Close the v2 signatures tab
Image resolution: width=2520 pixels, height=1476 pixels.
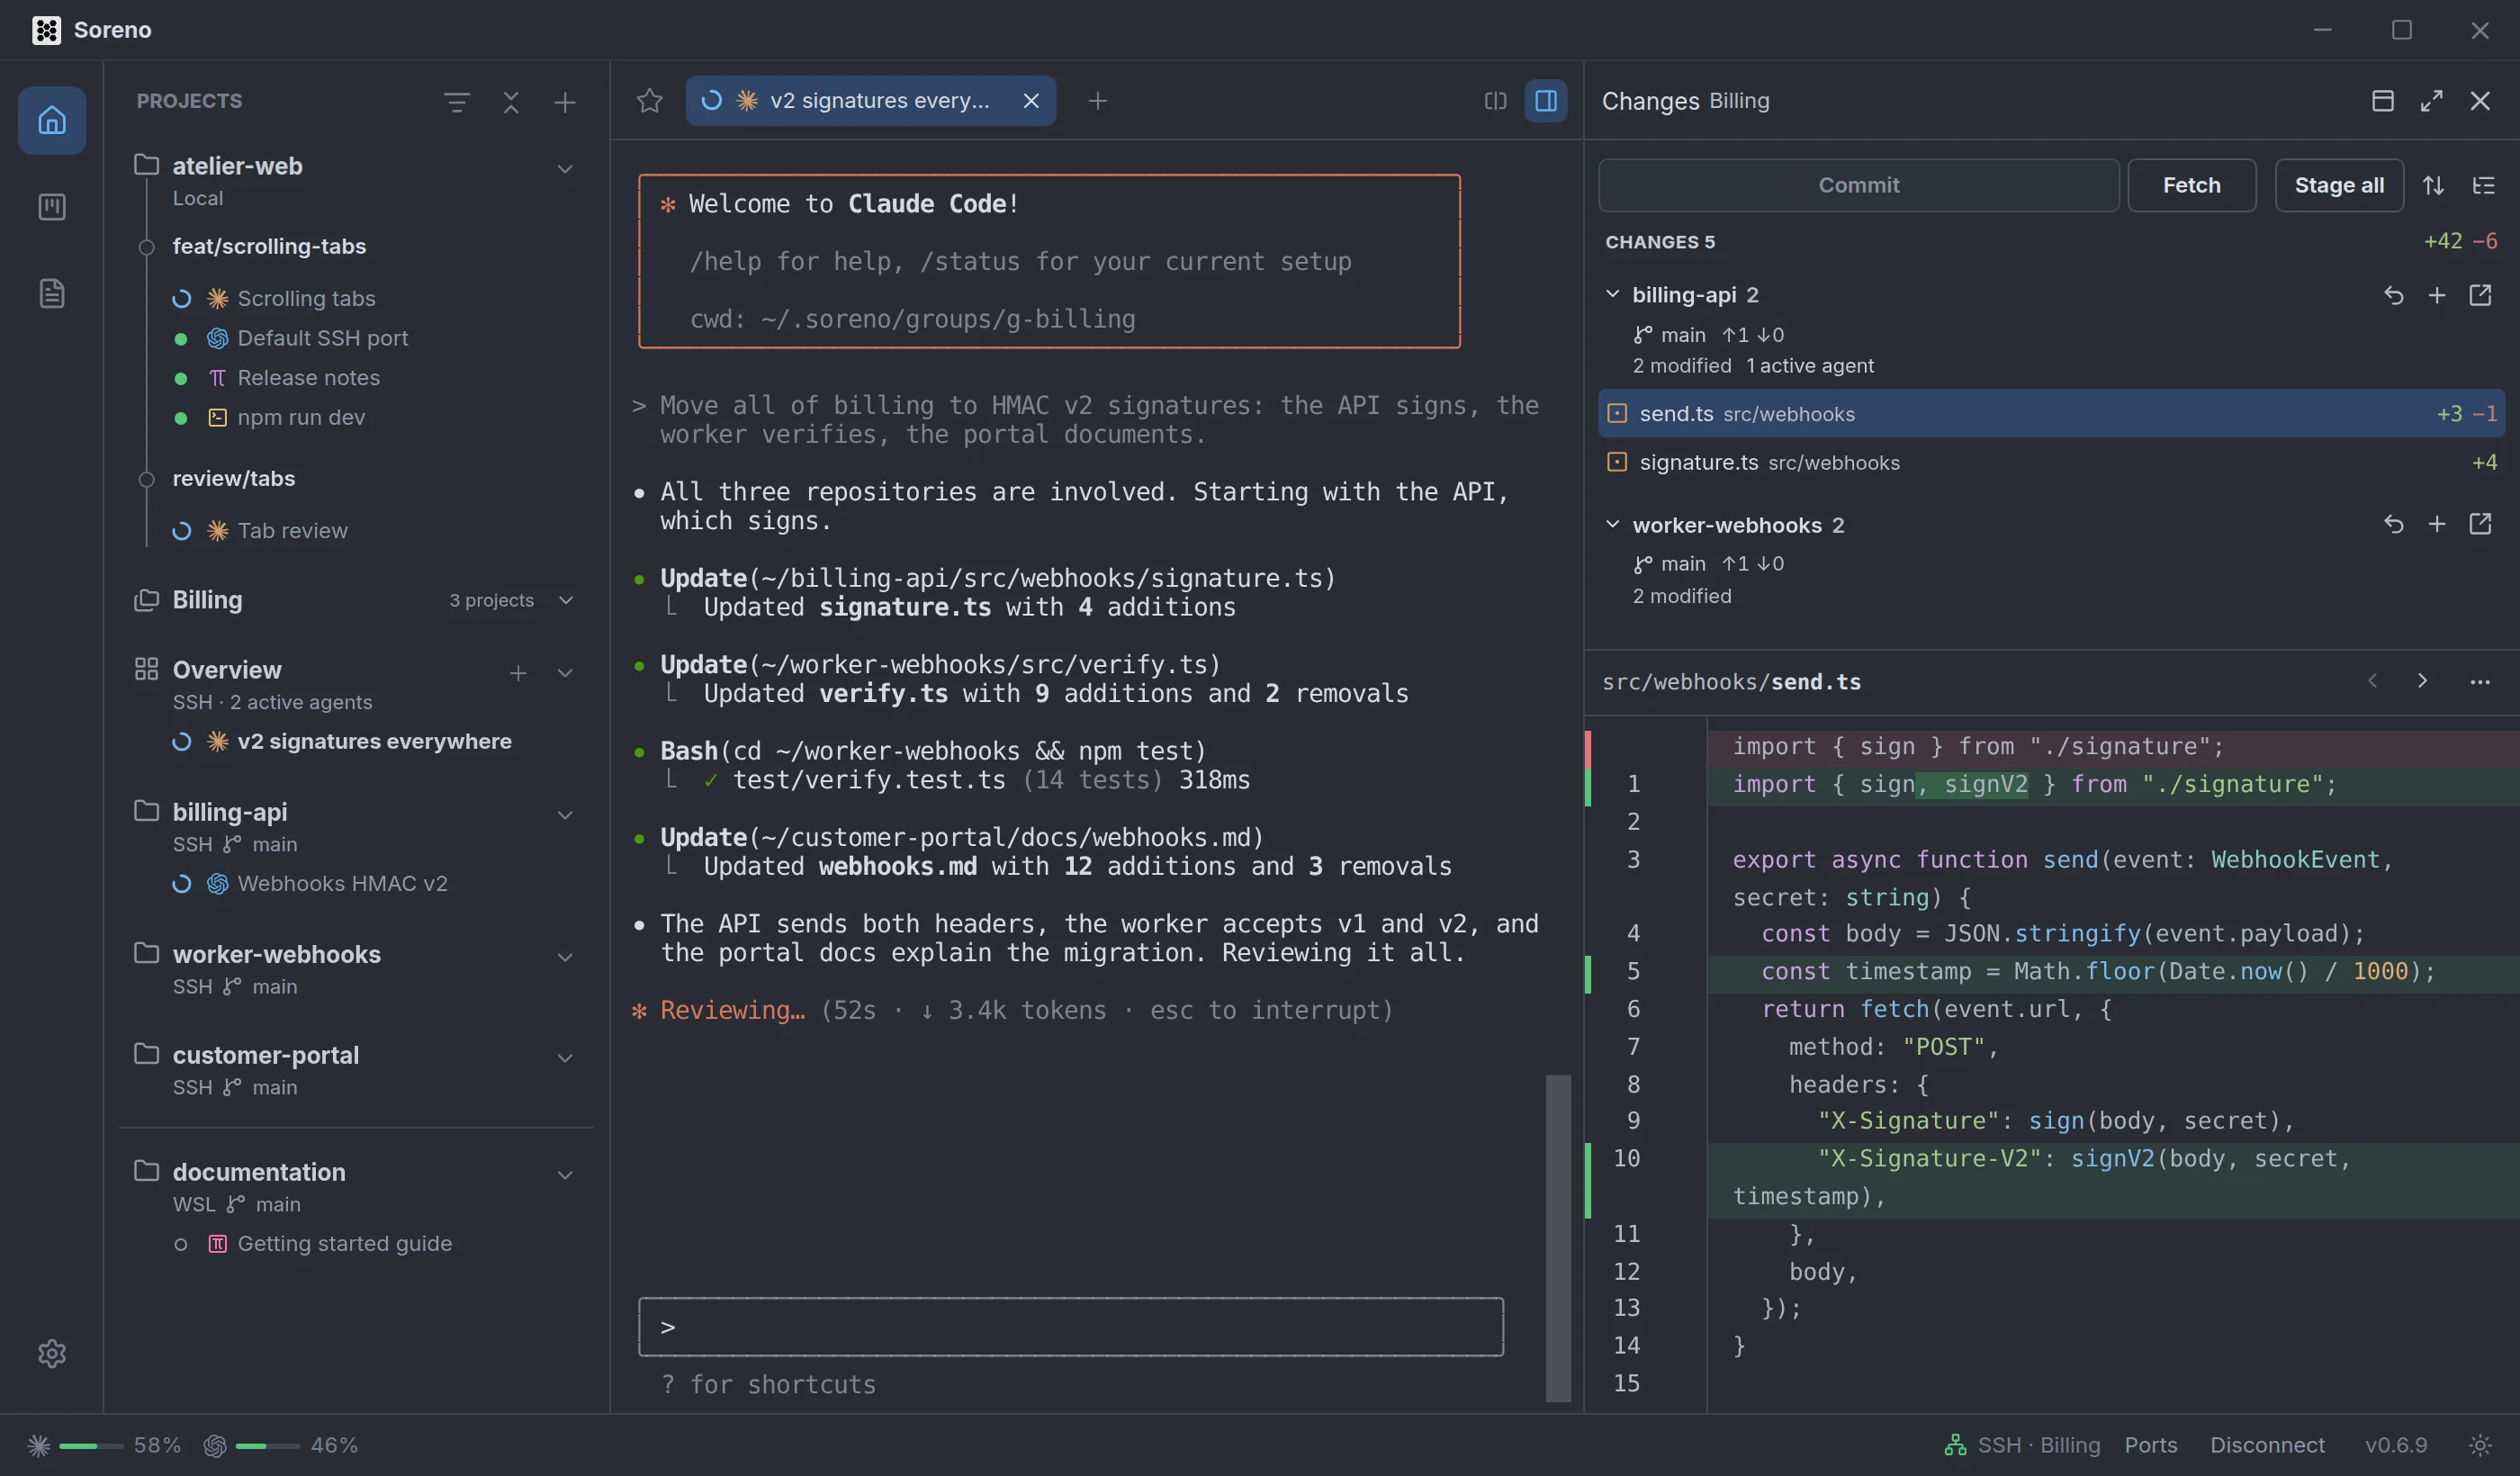pyautogui.click(x=1031, y=101)
